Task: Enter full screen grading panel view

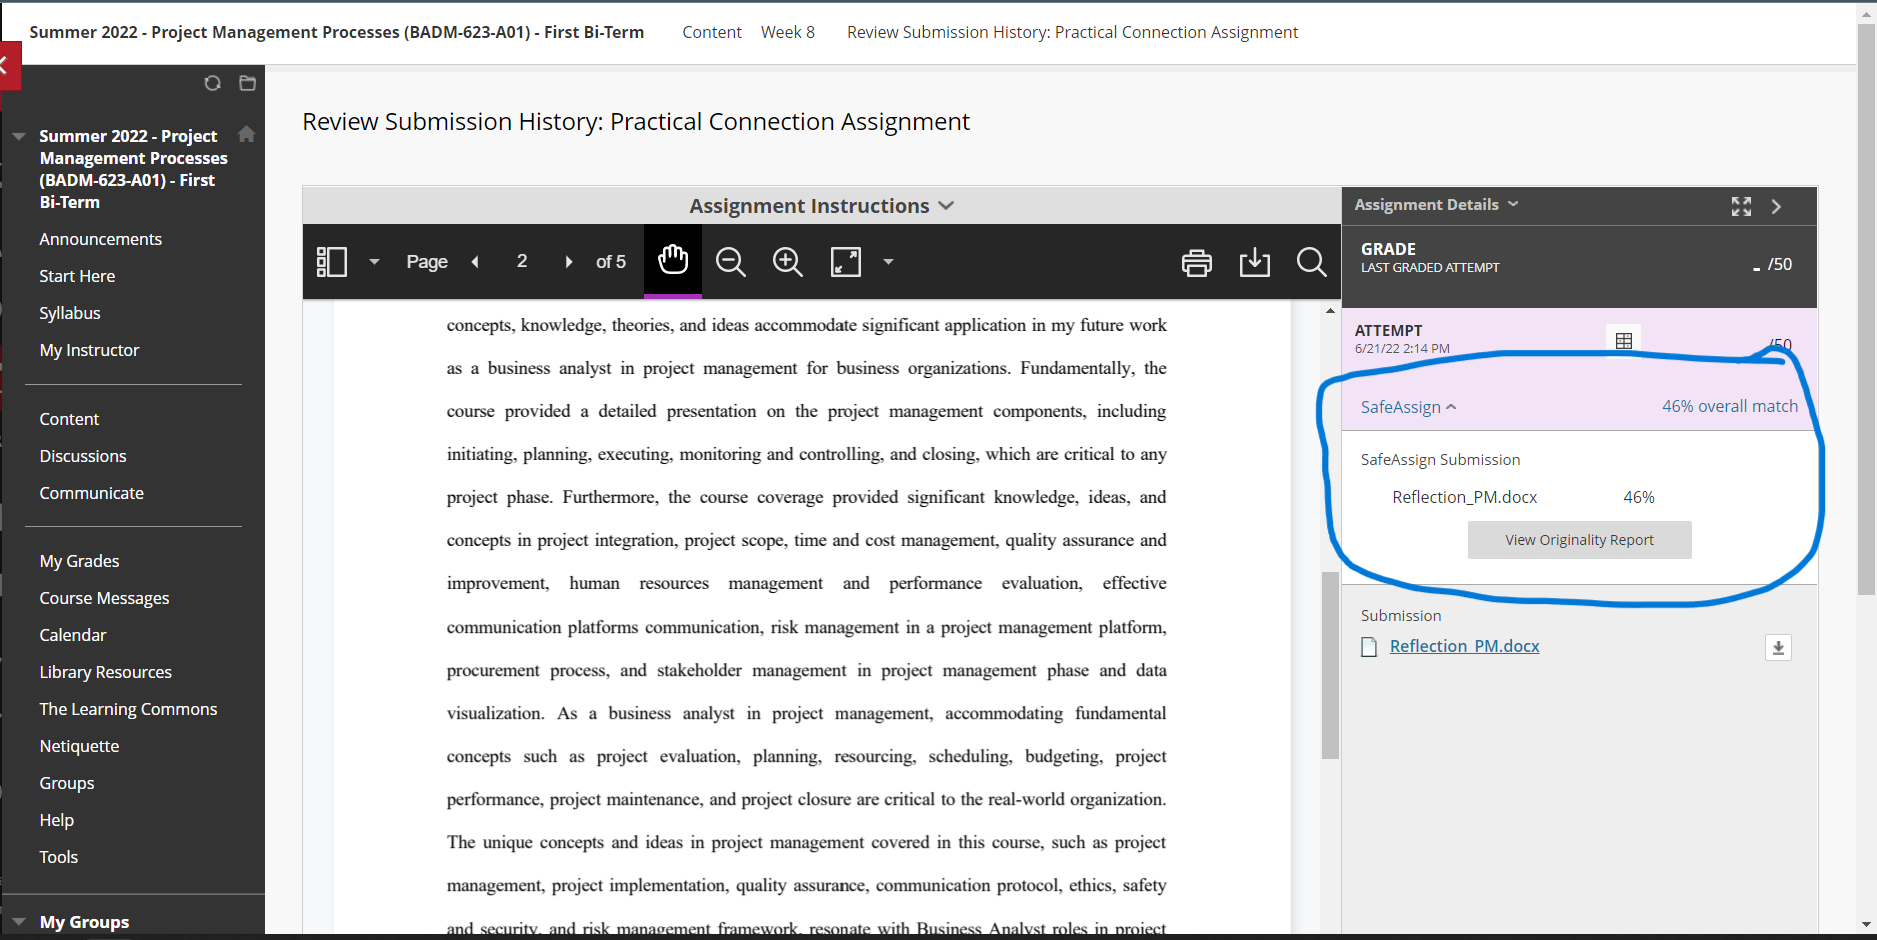Action: point(1741,206)
